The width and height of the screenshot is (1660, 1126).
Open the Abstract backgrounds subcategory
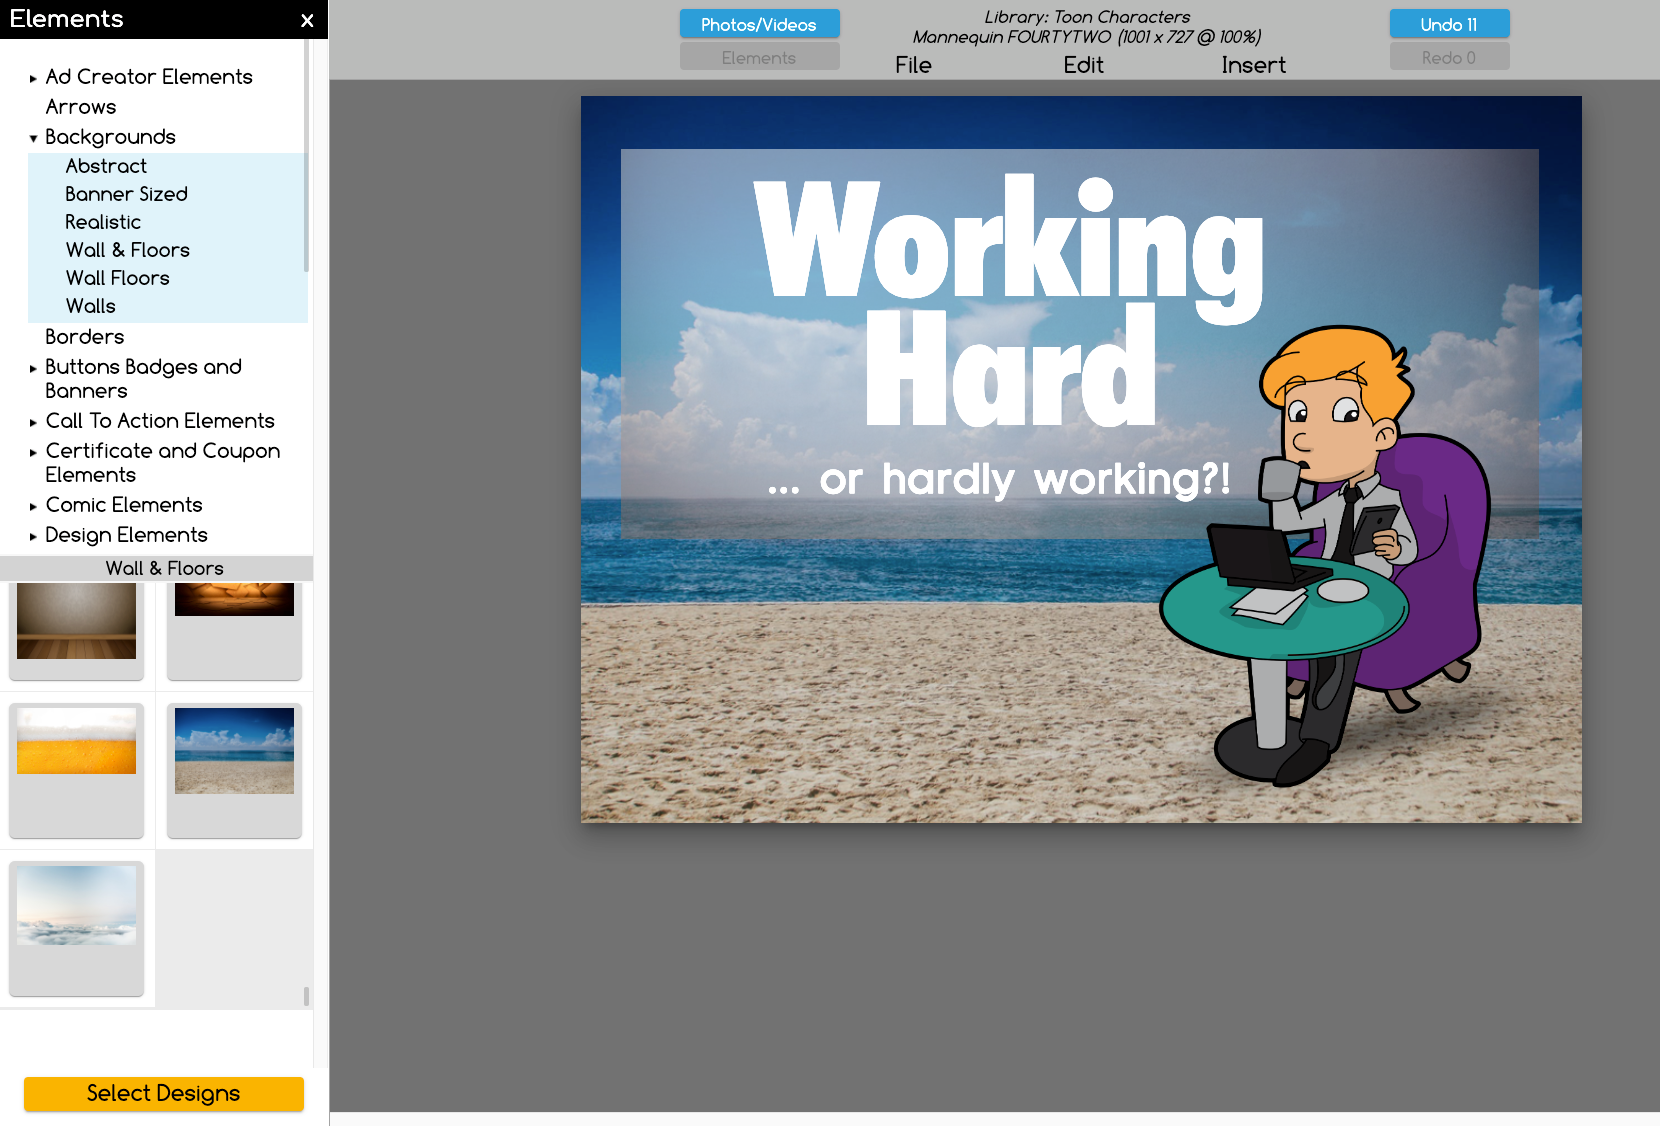coord(106,166)
